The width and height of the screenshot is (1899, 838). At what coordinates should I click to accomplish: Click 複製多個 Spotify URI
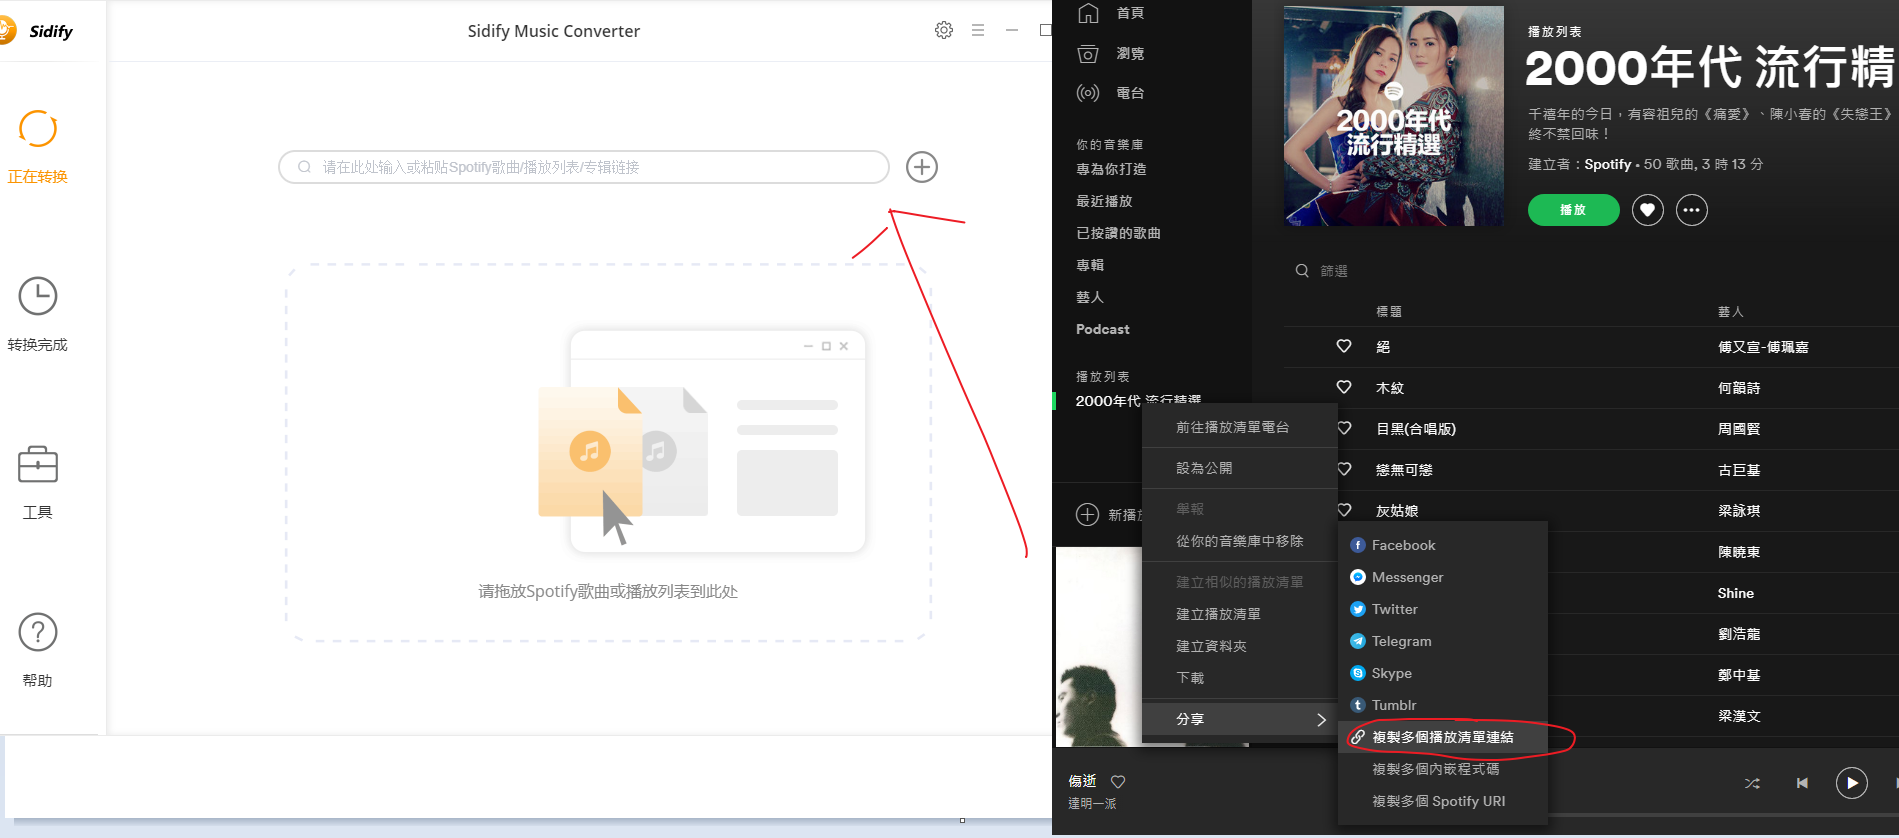1443,801
